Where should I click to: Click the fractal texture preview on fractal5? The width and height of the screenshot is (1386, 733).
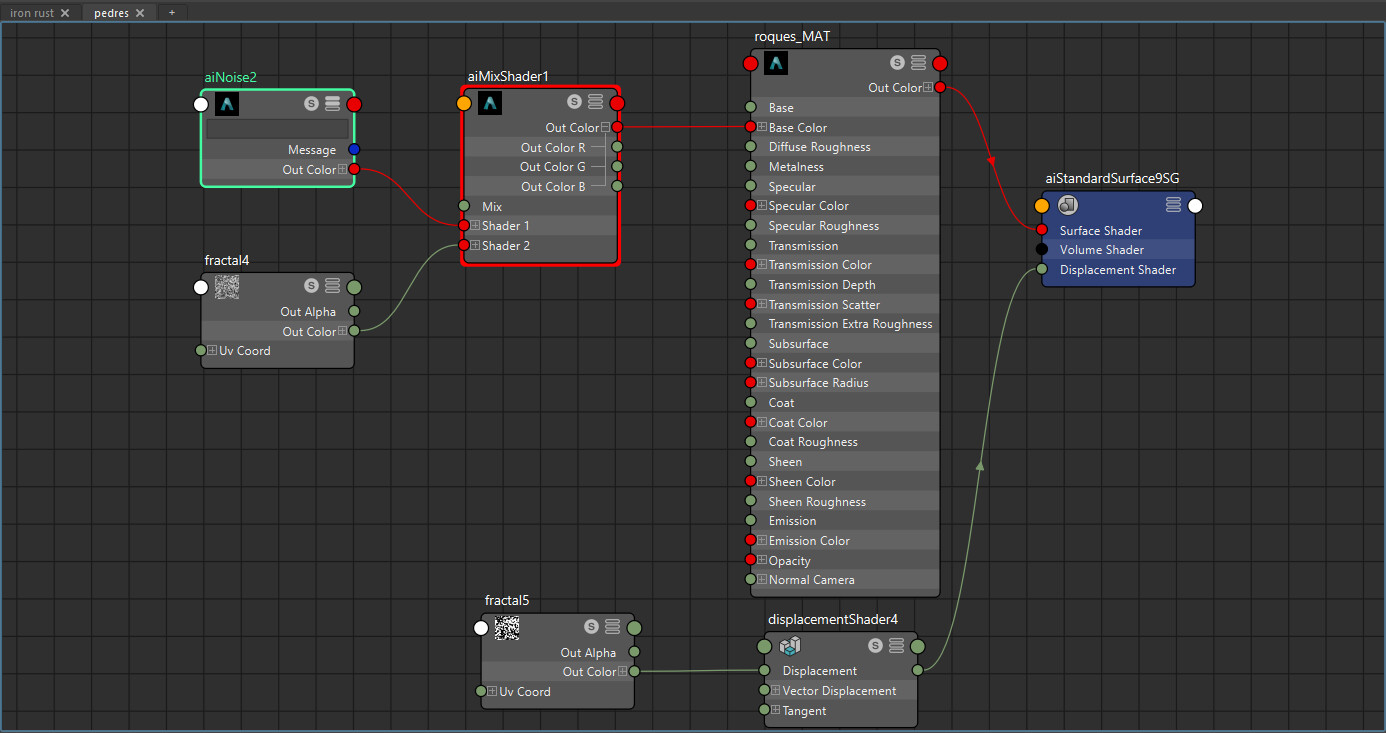pyautogui.click(x=508, y=627)
